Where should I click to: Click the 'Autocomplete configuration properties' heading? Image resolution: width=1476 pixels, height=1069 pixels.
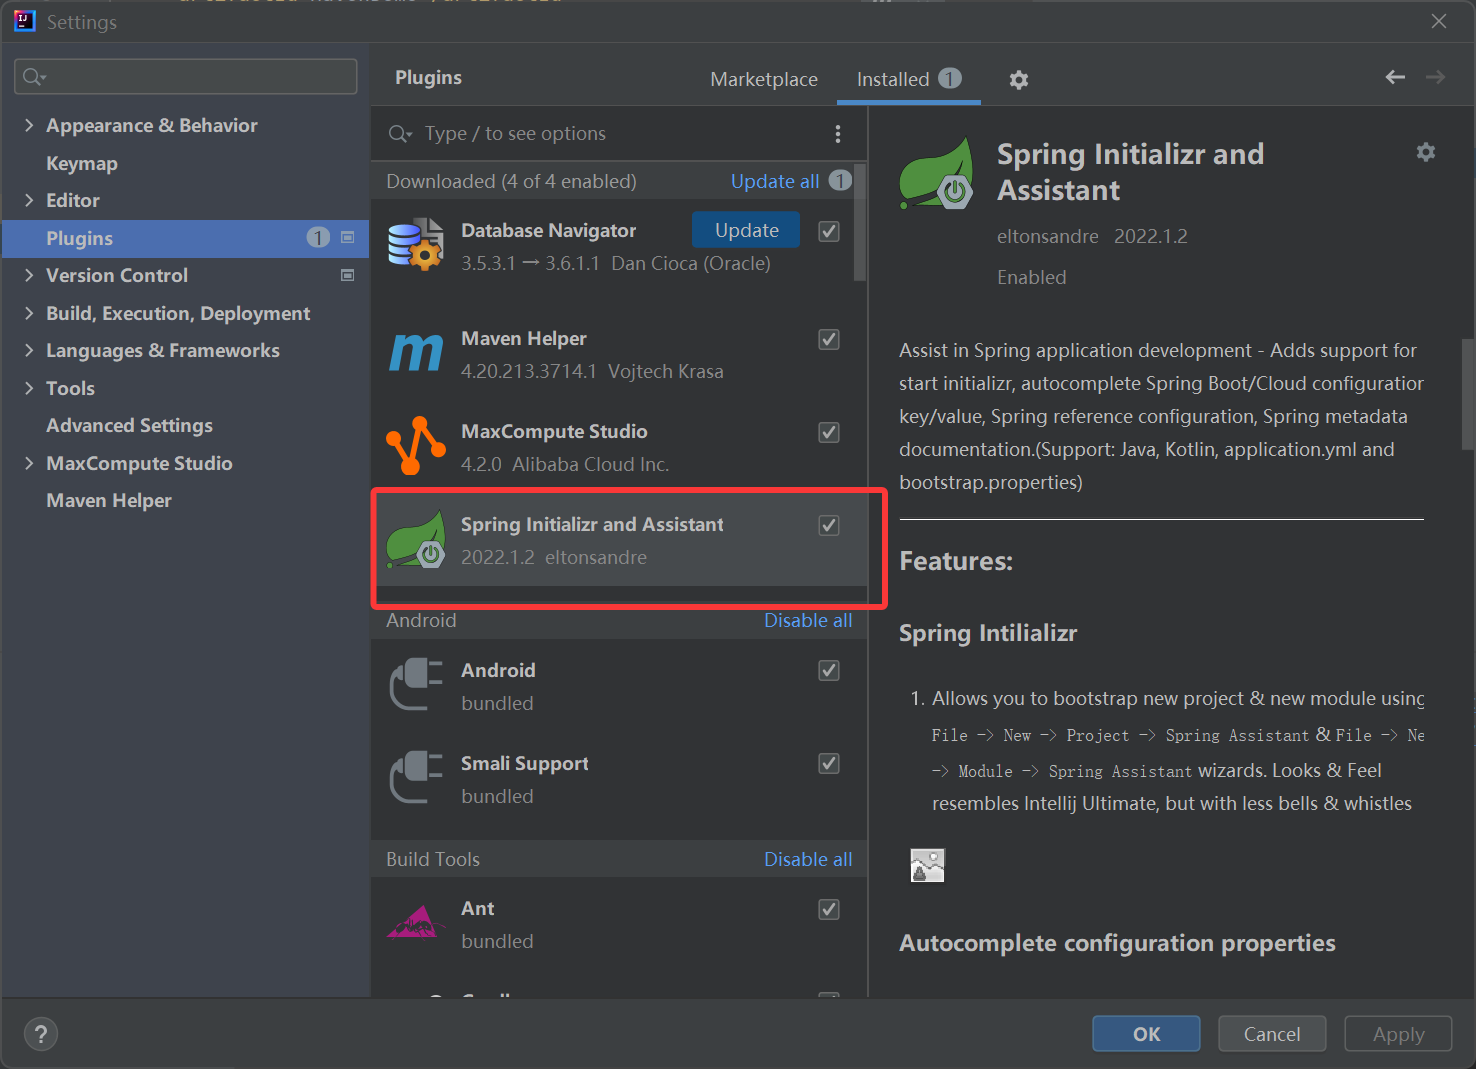pyautogui.click(x=1117, y=943)
